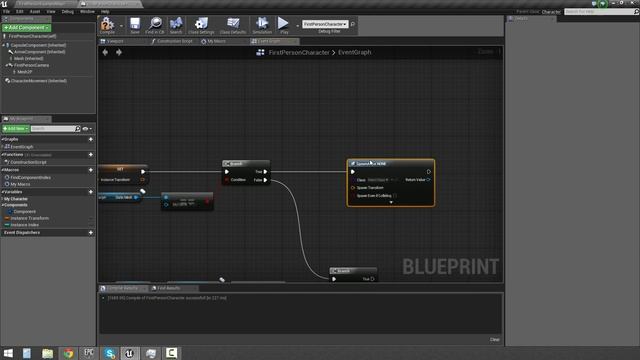Click the graph navigate forward arrow
Viewport: 640px width, 360px height.
(119, 52)
